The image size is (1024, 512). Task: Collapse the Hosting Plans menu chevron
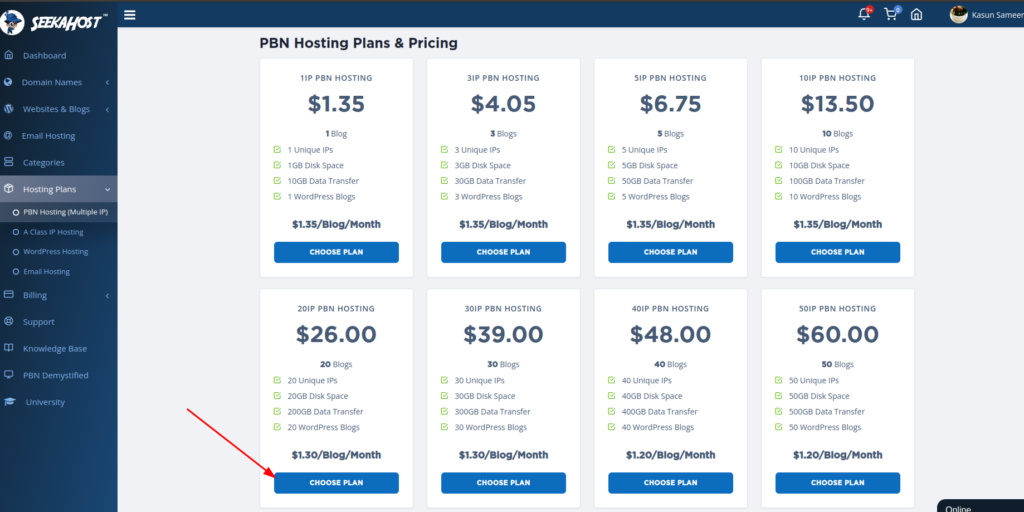(107, 189)
